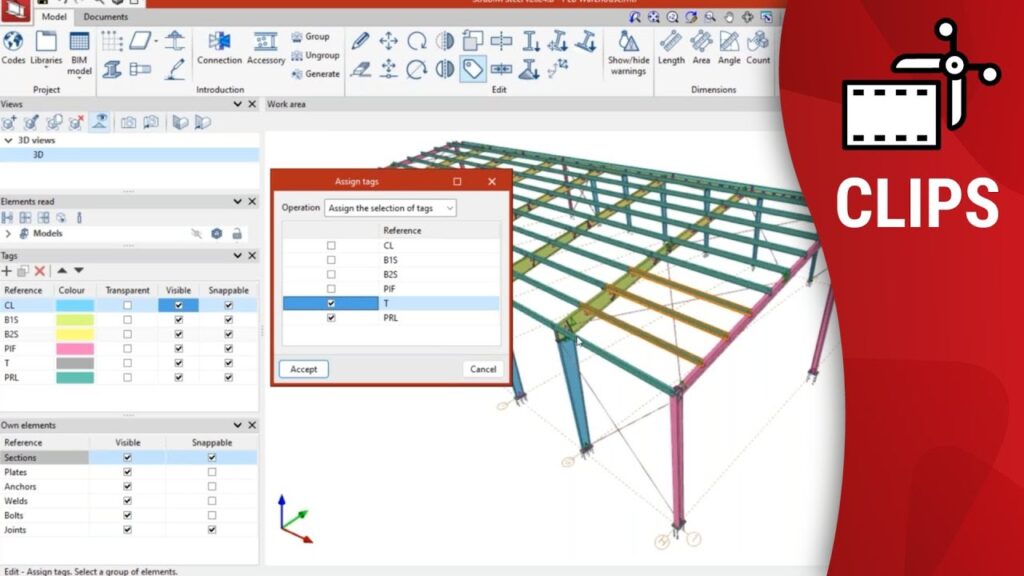Collapse the 3D views tree node
This screenshot has height=576, width=1024.
click(x=8, y=141)
